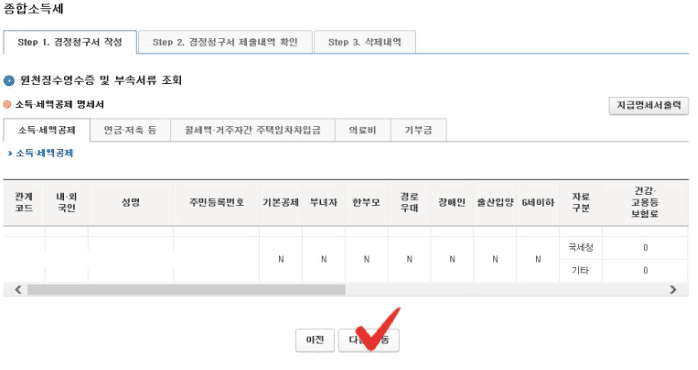Click the orange bullet beside 소득·세액공제 명세서
The image size is (698, 370).
pos(7,105)
